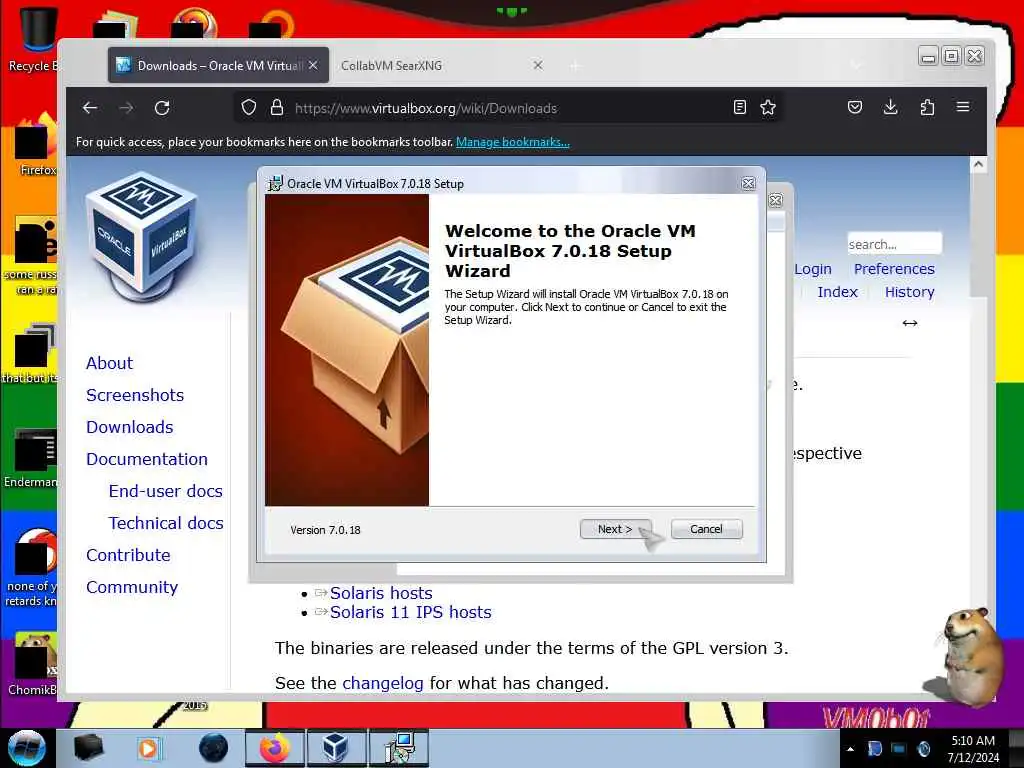Toggle reader view icon in address bar

pyautogui.click(x=740, y=107)
